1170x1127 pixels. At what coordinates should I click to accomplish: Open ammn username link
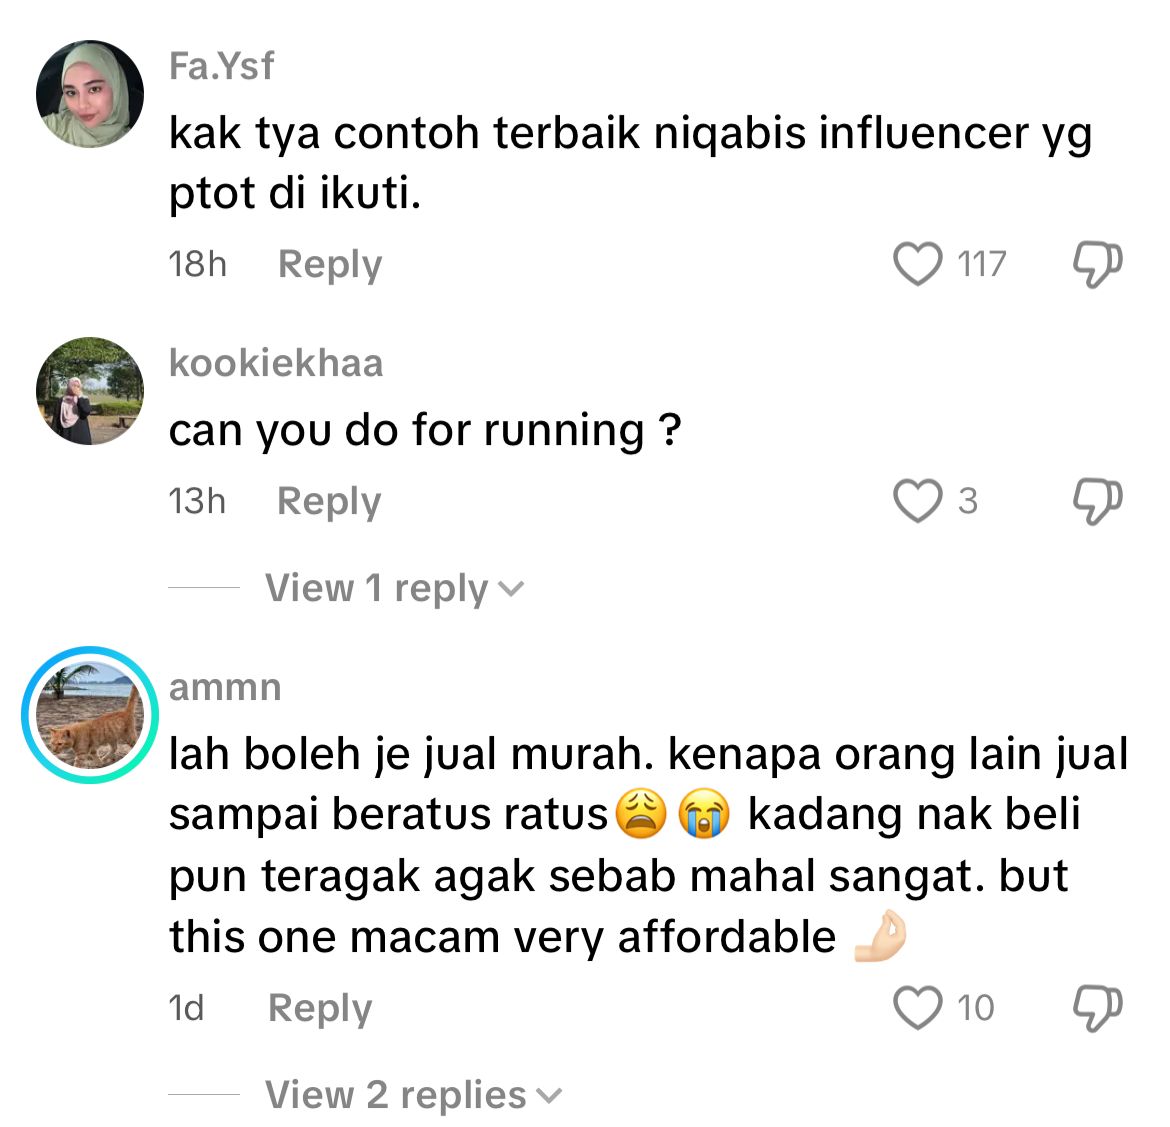click(225, 687)
